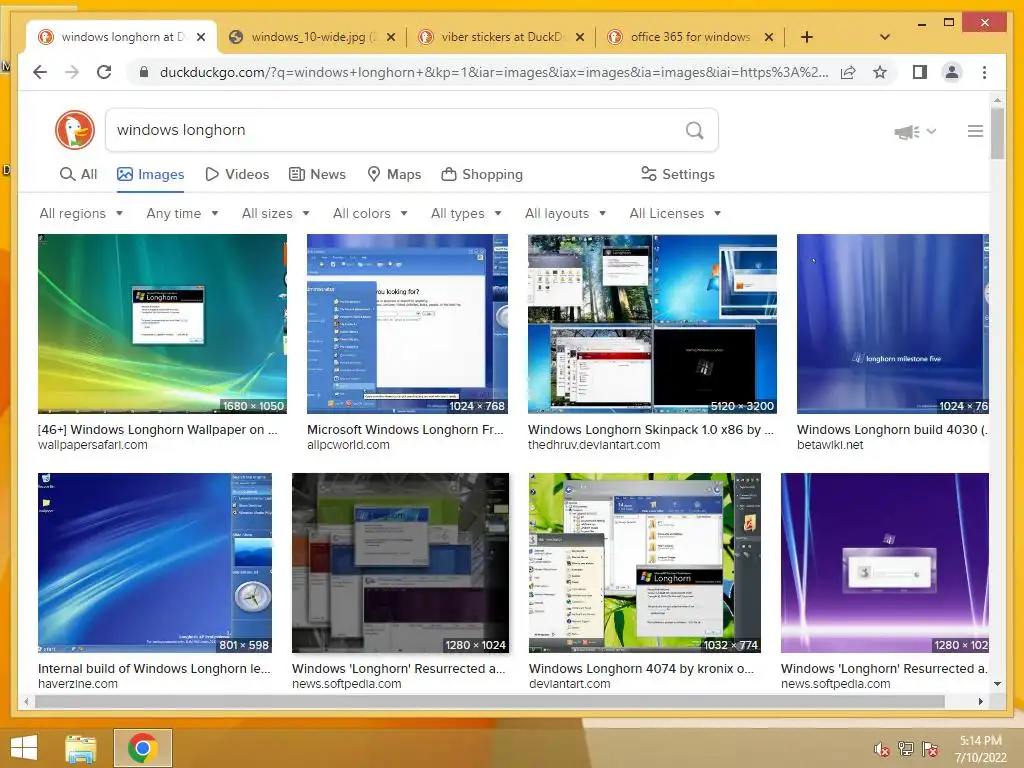Image resolution: width=1024 pixels, height=768 pixels.
Task: Click the muted speaker tray icon
Action: point(882,749)
